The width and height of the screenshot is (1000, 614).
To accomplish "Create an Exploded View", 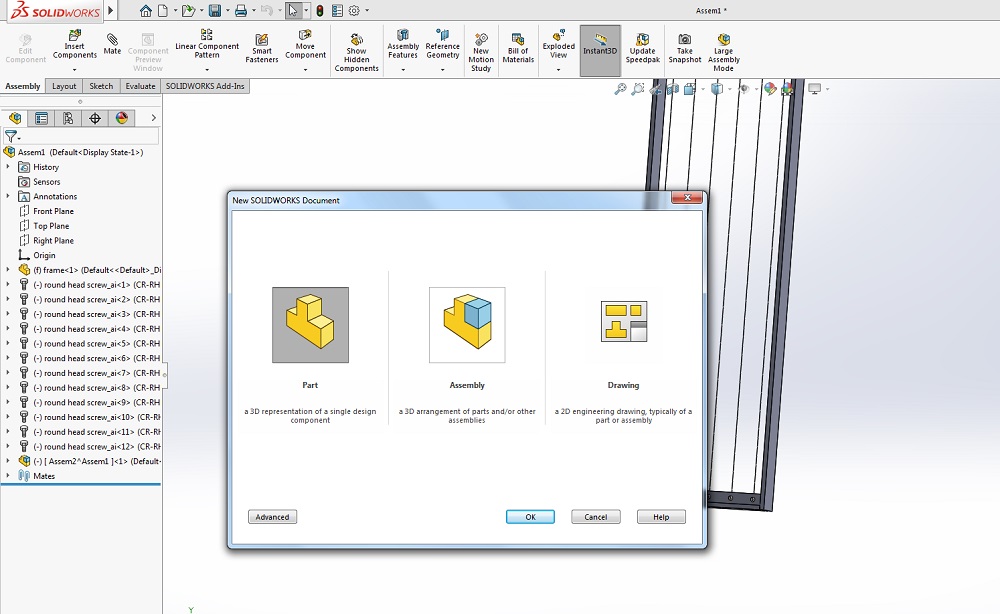I will coord(559,44).
